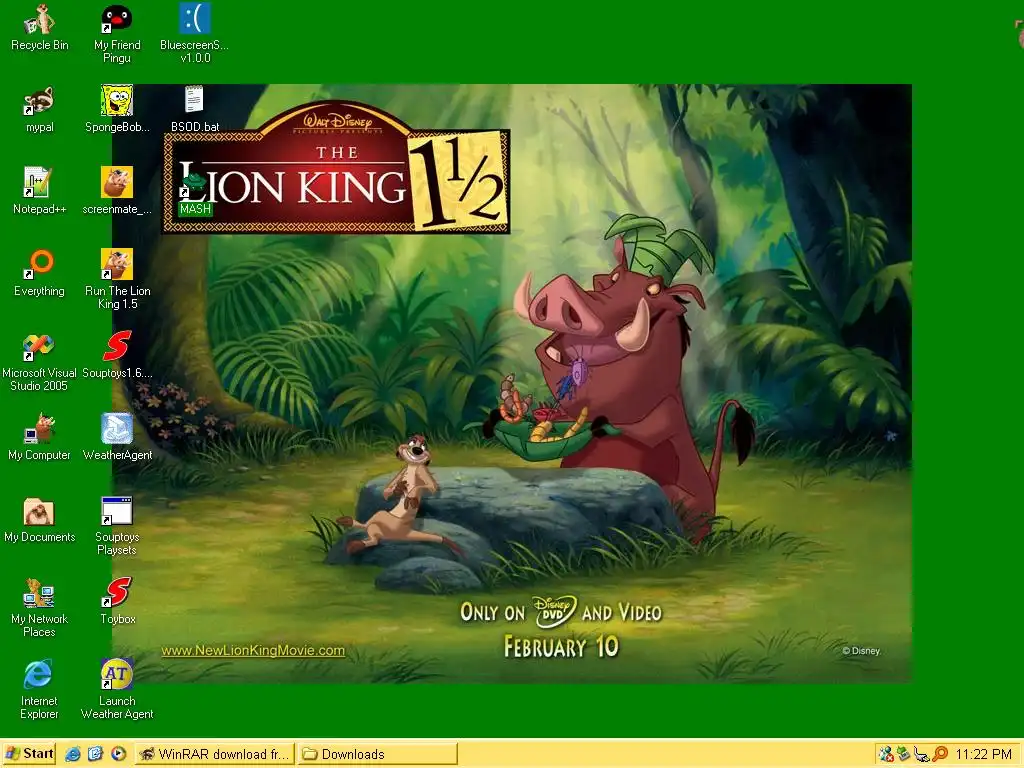
Task: Launch Souptoys Playsets shortcut
Action: click(x=117, y=526)
